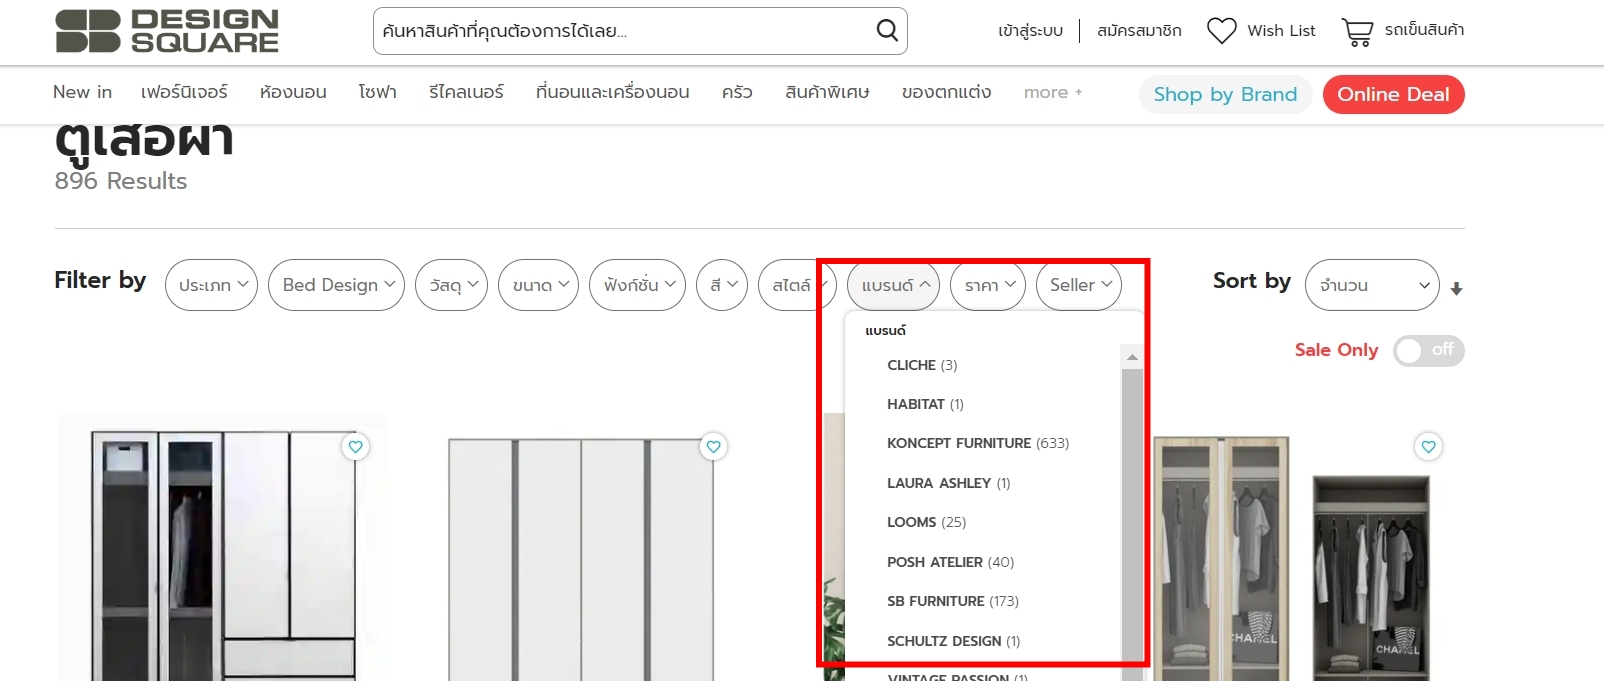
Task: Collapse the แบรนด์ filter dropdown
Action: (x=893, y=285)
